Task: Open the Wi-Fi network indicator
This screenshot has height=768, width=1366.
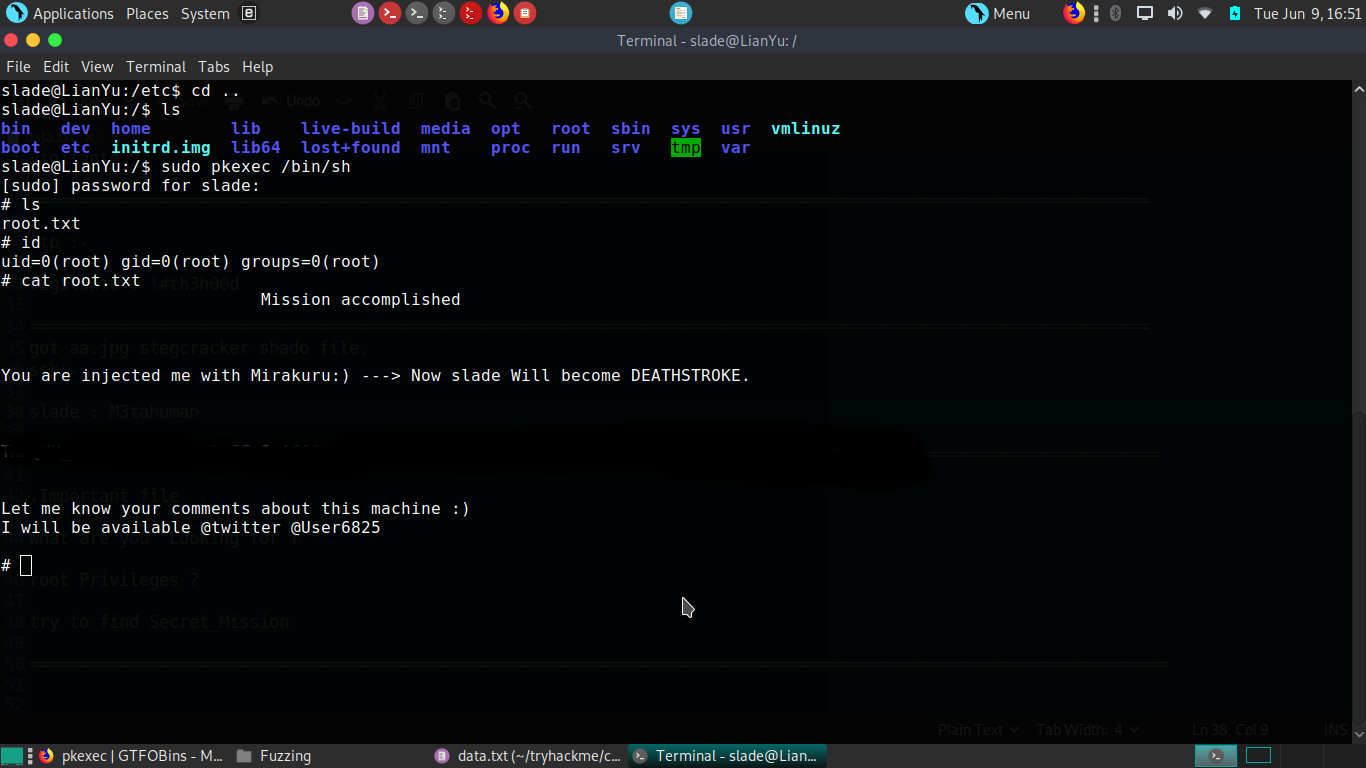Action: (x=1205, y=13)
